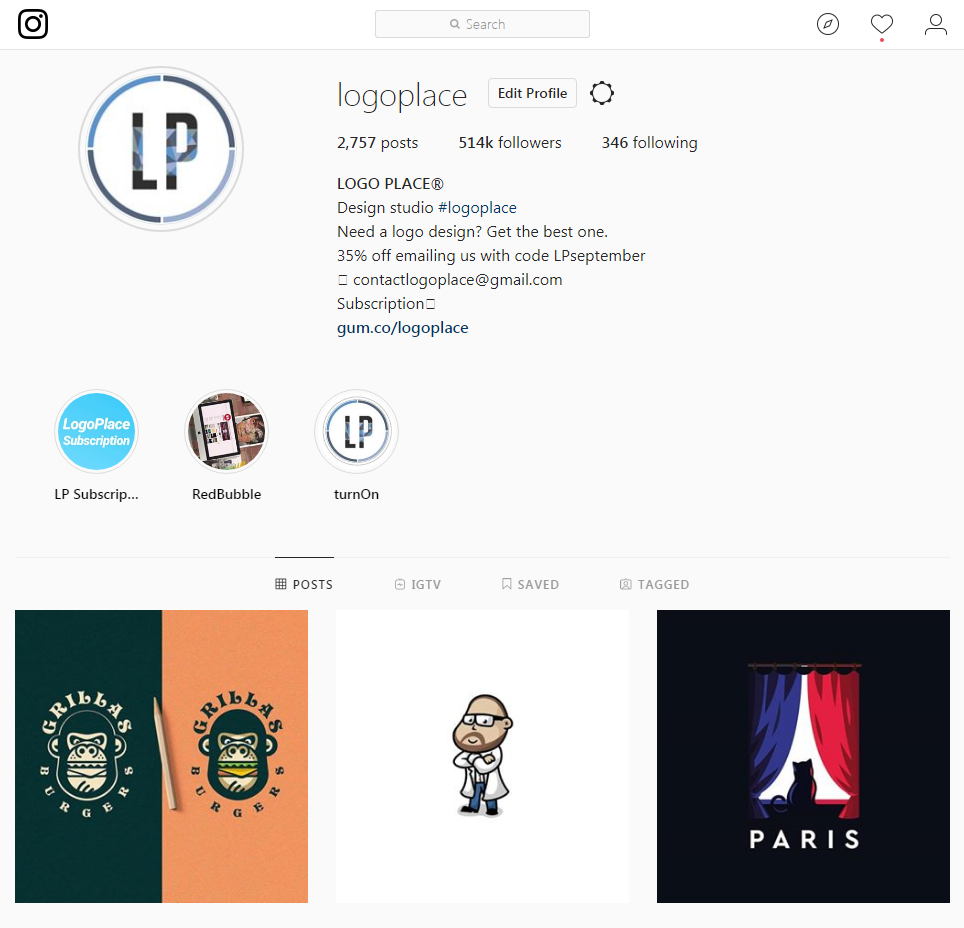Click the Edit Profile button
The height and width of the screenshot is (928, 964).
point(532,93)
